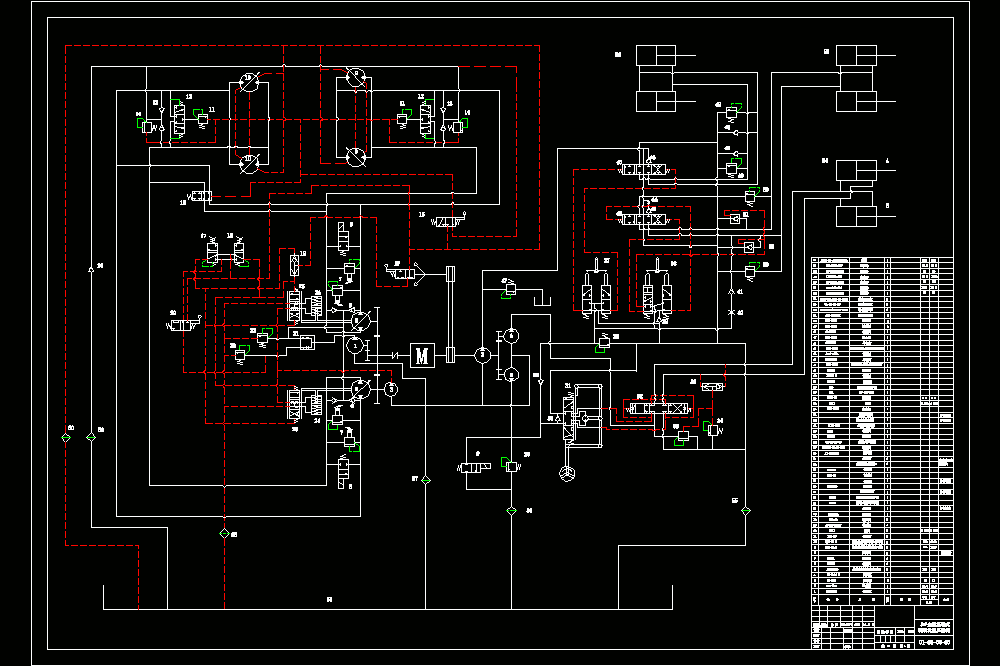The height and width of the screenshot is (666, 1000).
Task: Click lower three-position directional valve 45
Action: click(645, 219)
